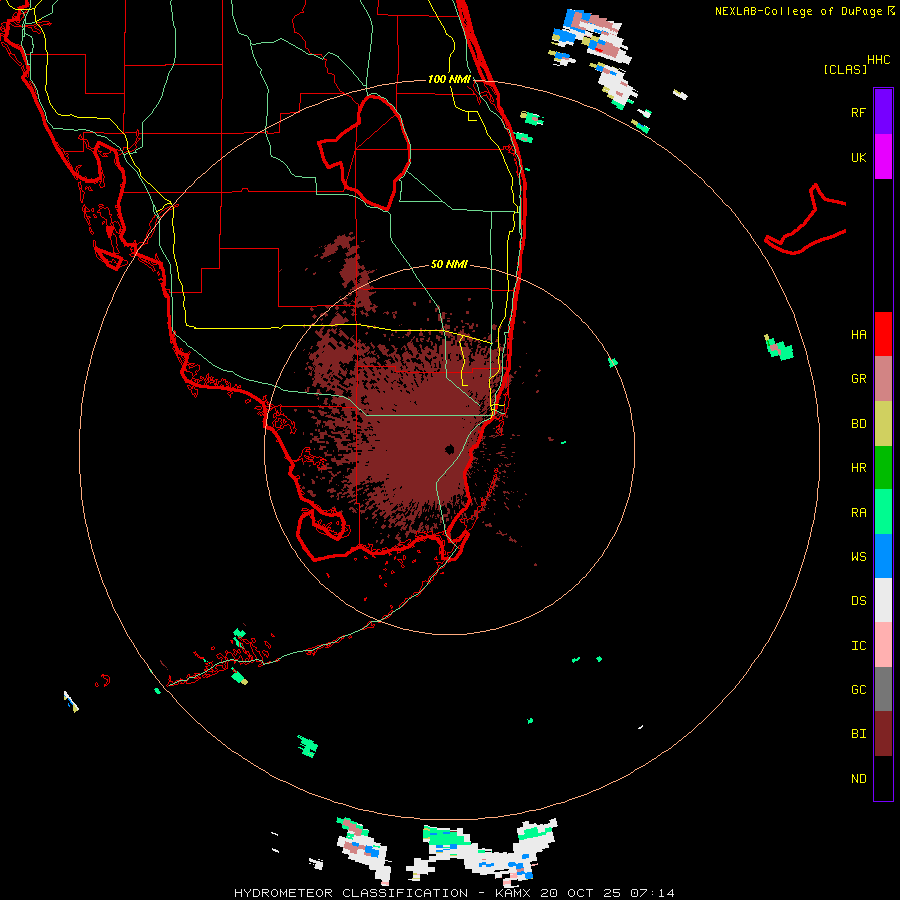Click the 'BD' legend label
This screenshot has height=900, width=900.
[858, 424]
